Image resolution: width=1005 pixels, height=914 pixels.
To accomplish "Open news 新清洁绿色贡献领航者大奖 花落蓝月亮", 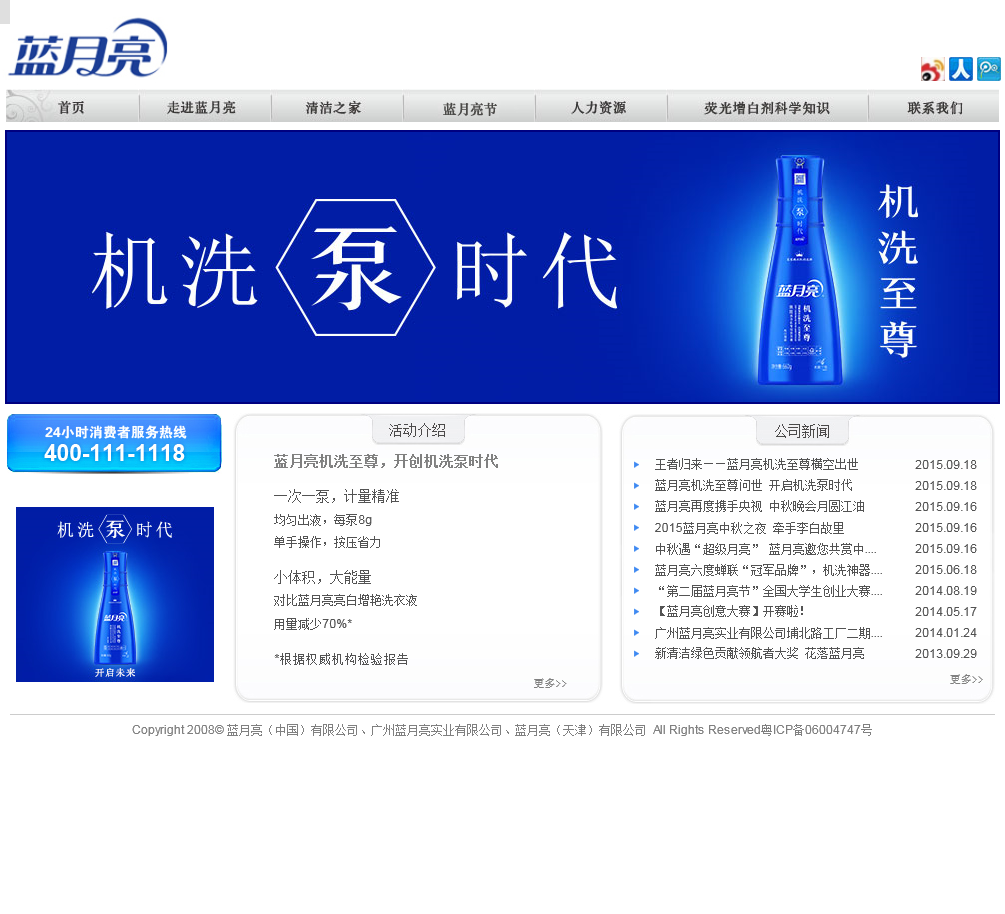I will [760, 654].
